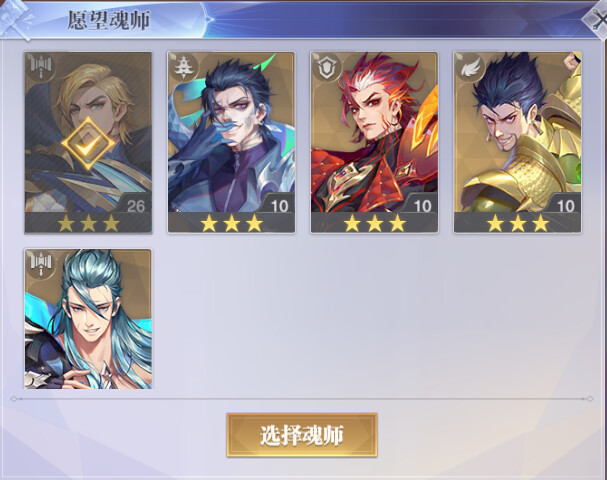Select the blue-haired masked hero card
The width and height of the screenshot is (607, 480).
231,142
